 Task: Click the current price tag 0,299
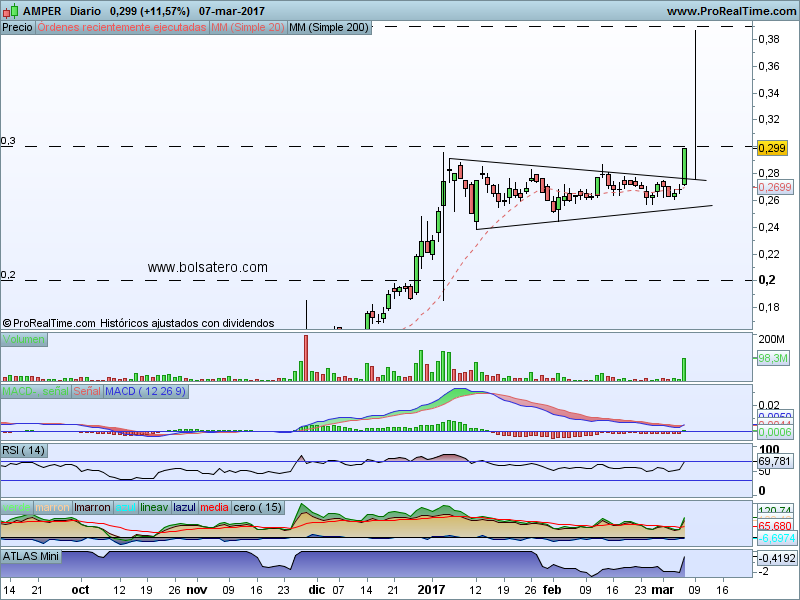tap(772, 148)
